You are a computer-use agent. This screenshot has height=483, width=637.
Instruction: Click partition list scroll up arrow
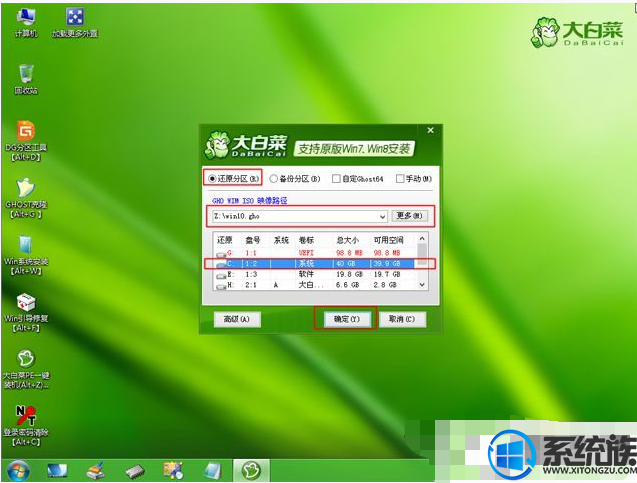(x=422, y=238)
